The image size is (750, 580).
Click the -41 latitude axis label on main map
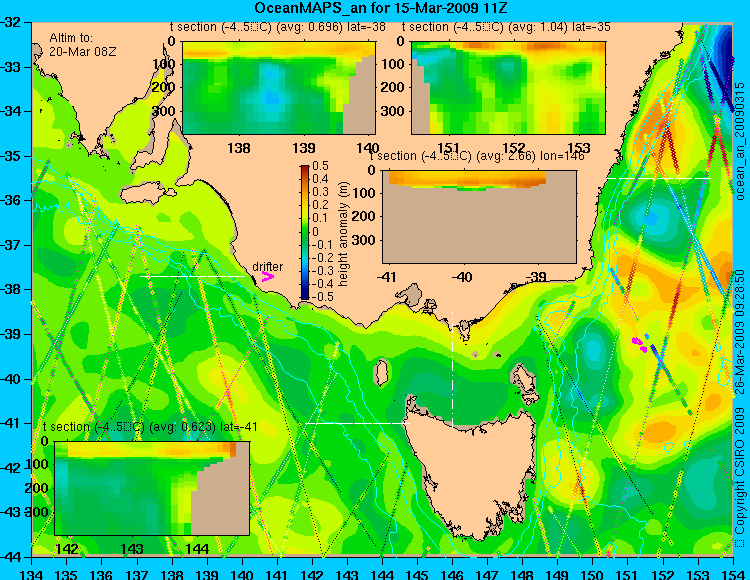(10, 423)
